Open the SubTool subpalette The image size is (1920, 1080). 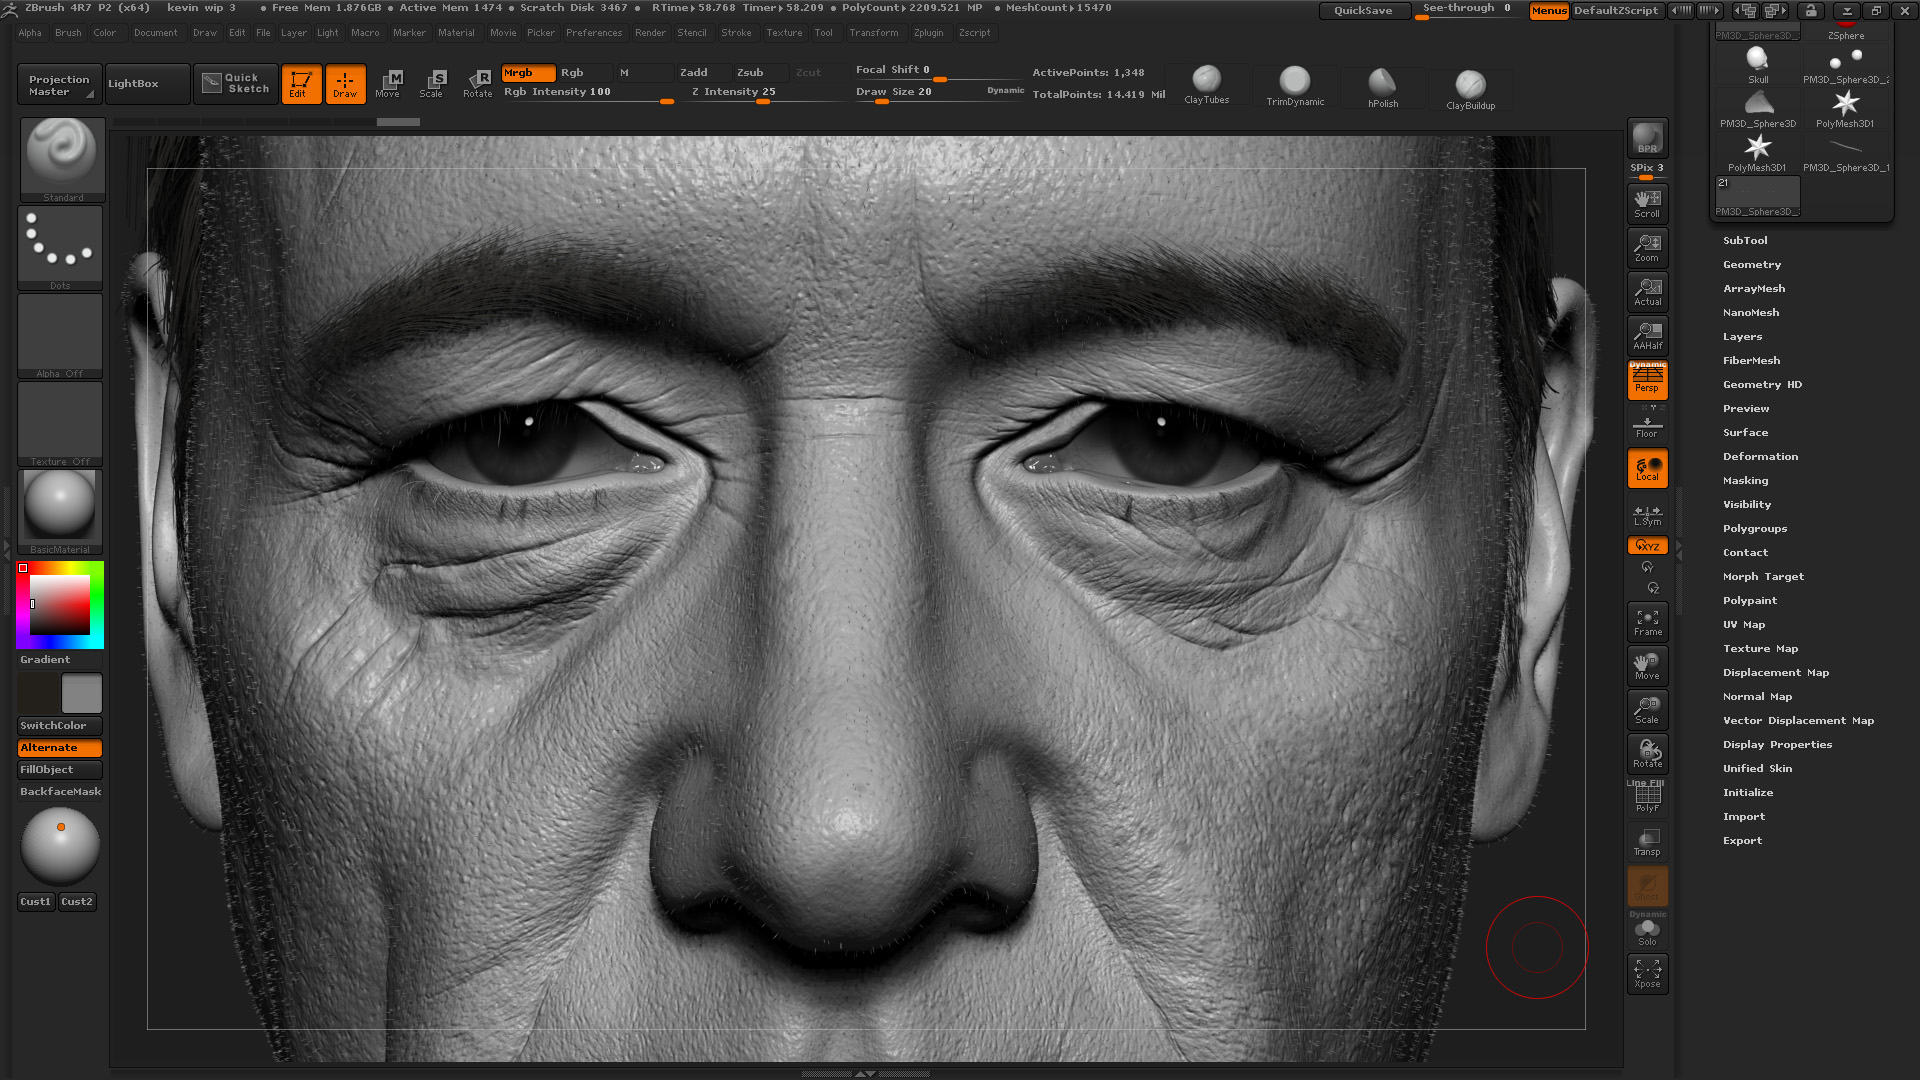point(1745,240)
